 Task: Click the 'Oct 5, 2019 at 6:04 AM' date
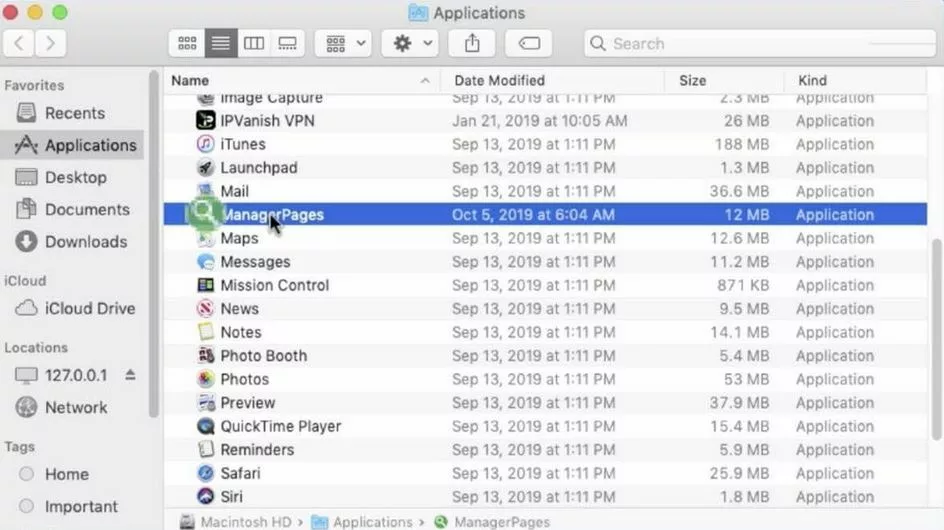tap(533, 214)
